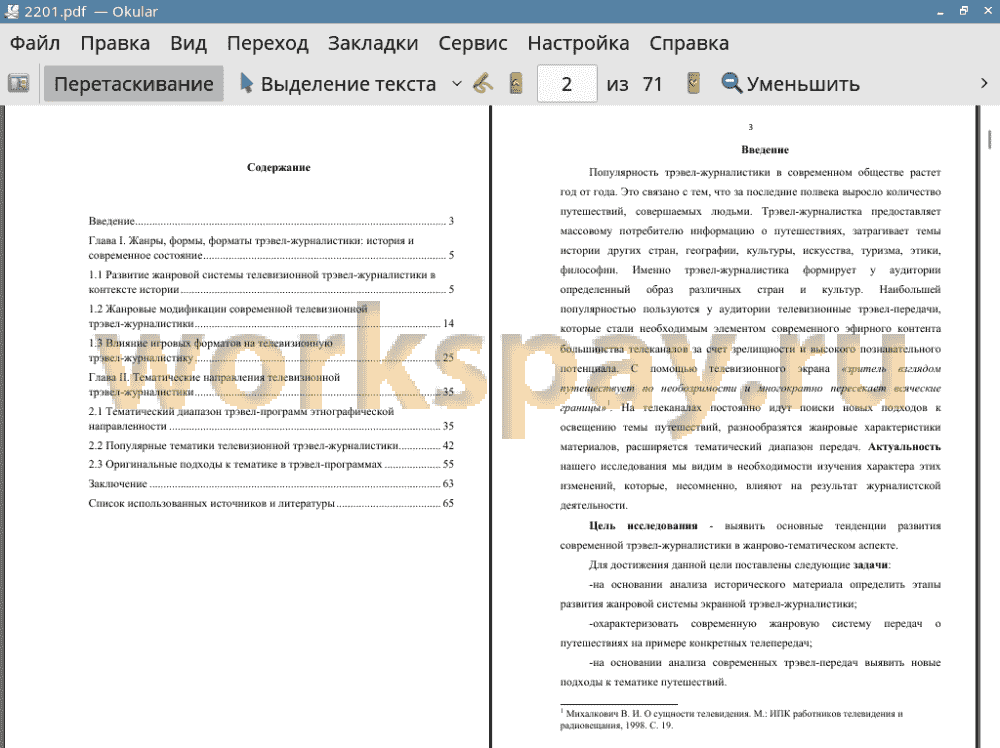Follow the Заключение contents entry
The height and width of the screenshot is (748, 1000).
tap(271, 484)
